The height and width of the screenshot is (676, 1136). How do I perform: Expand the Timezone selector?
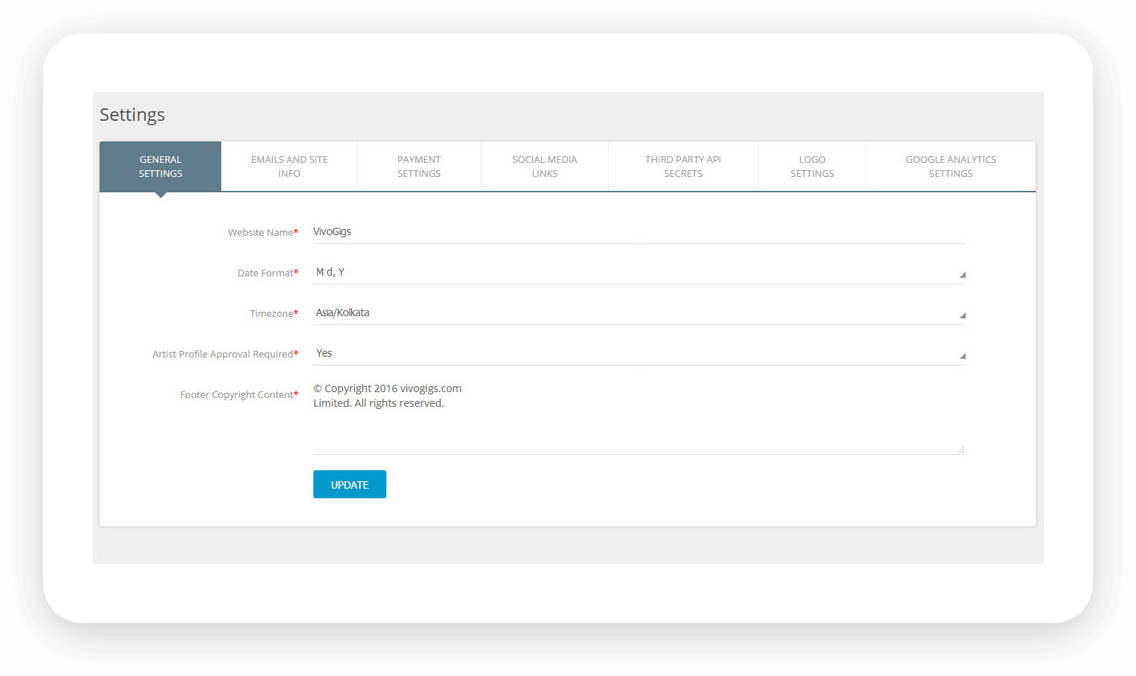coord(638,312)
